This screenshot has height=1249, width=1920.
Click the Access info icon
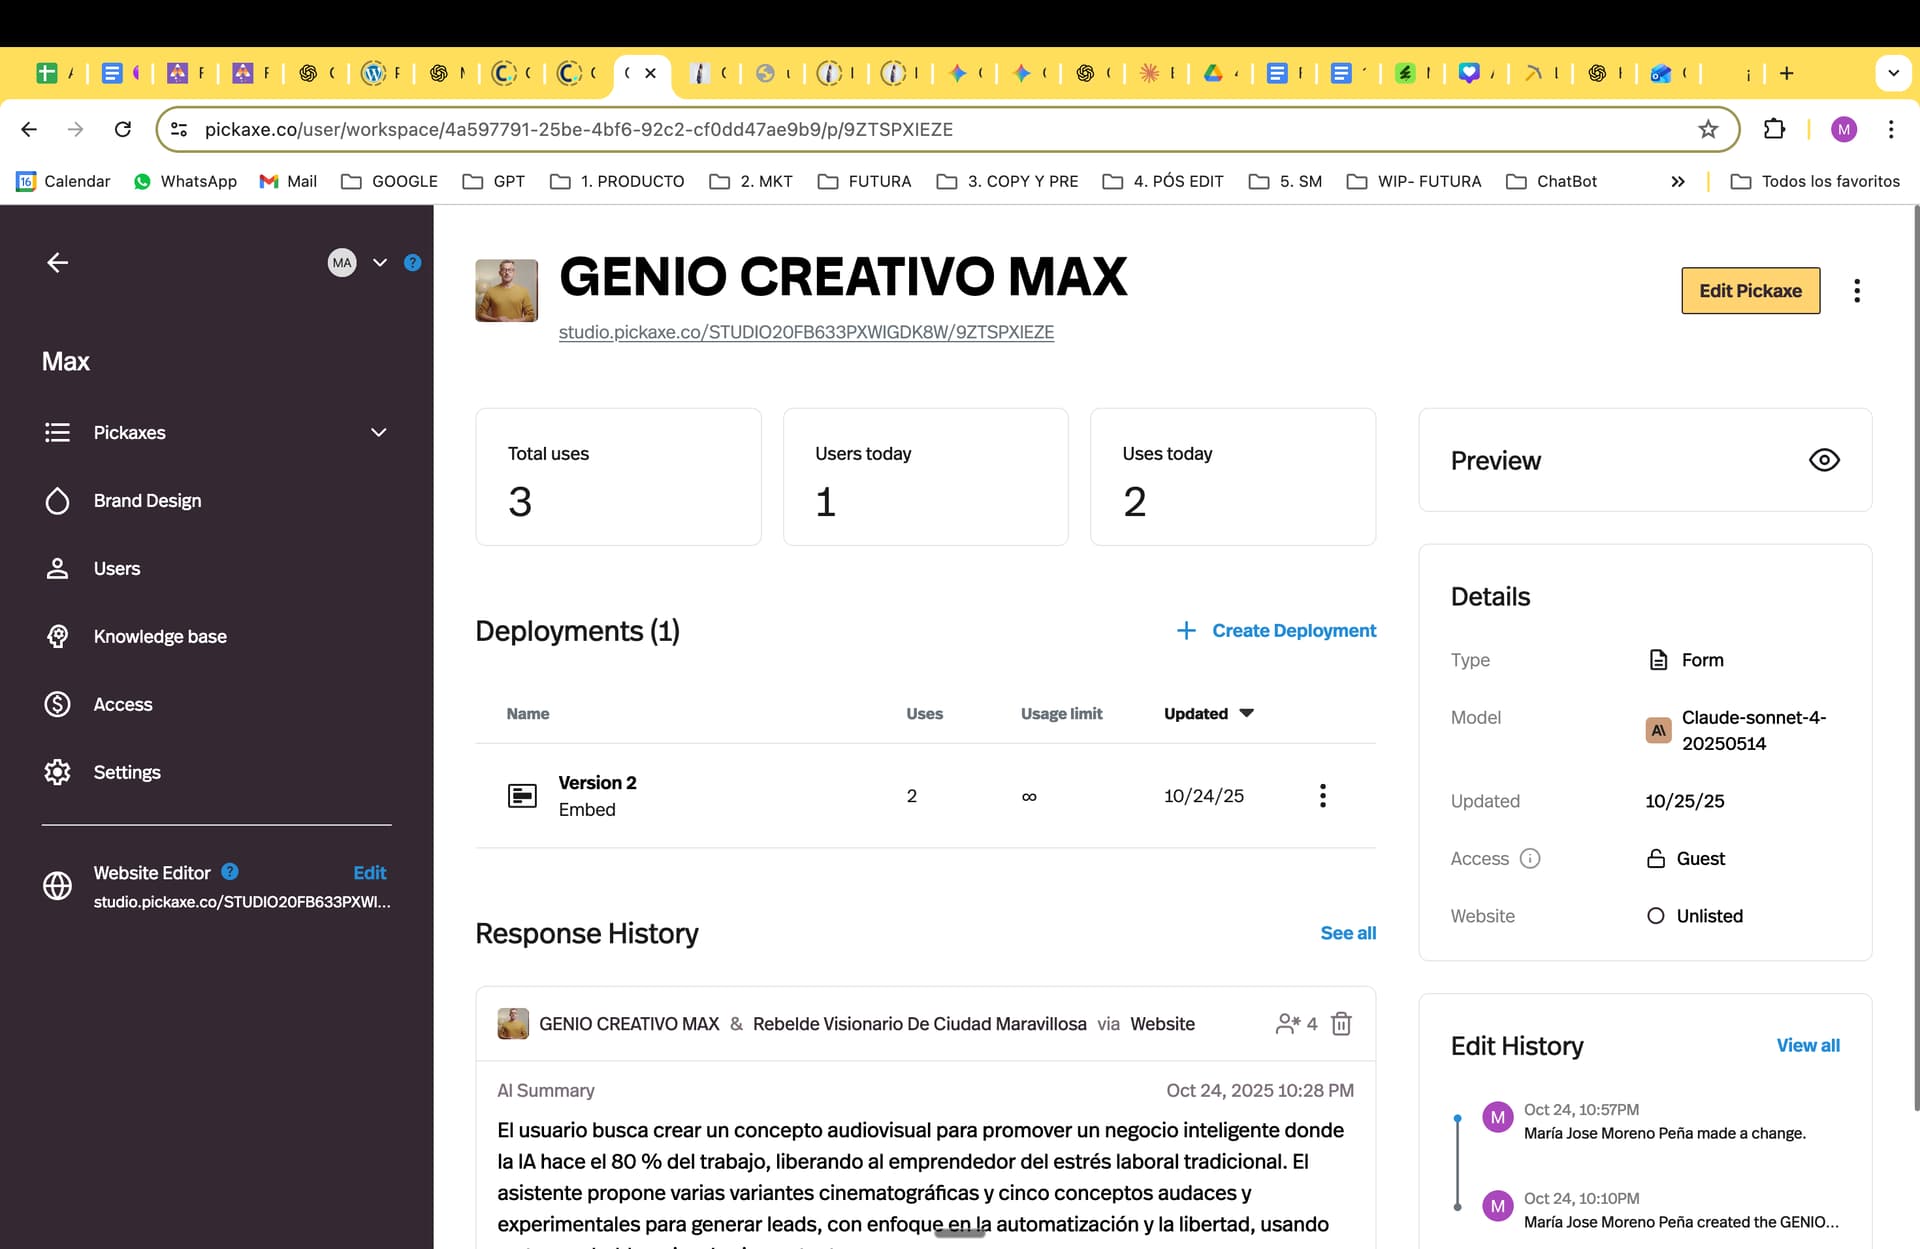tap(1529, 858)
